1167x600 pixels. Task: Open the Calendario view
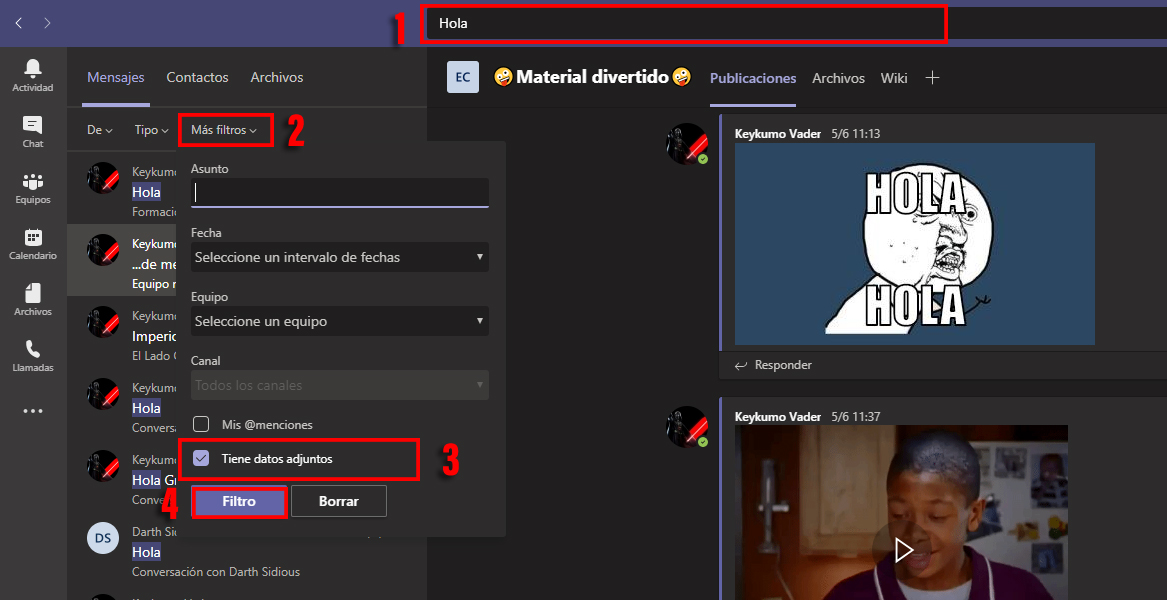32,243
